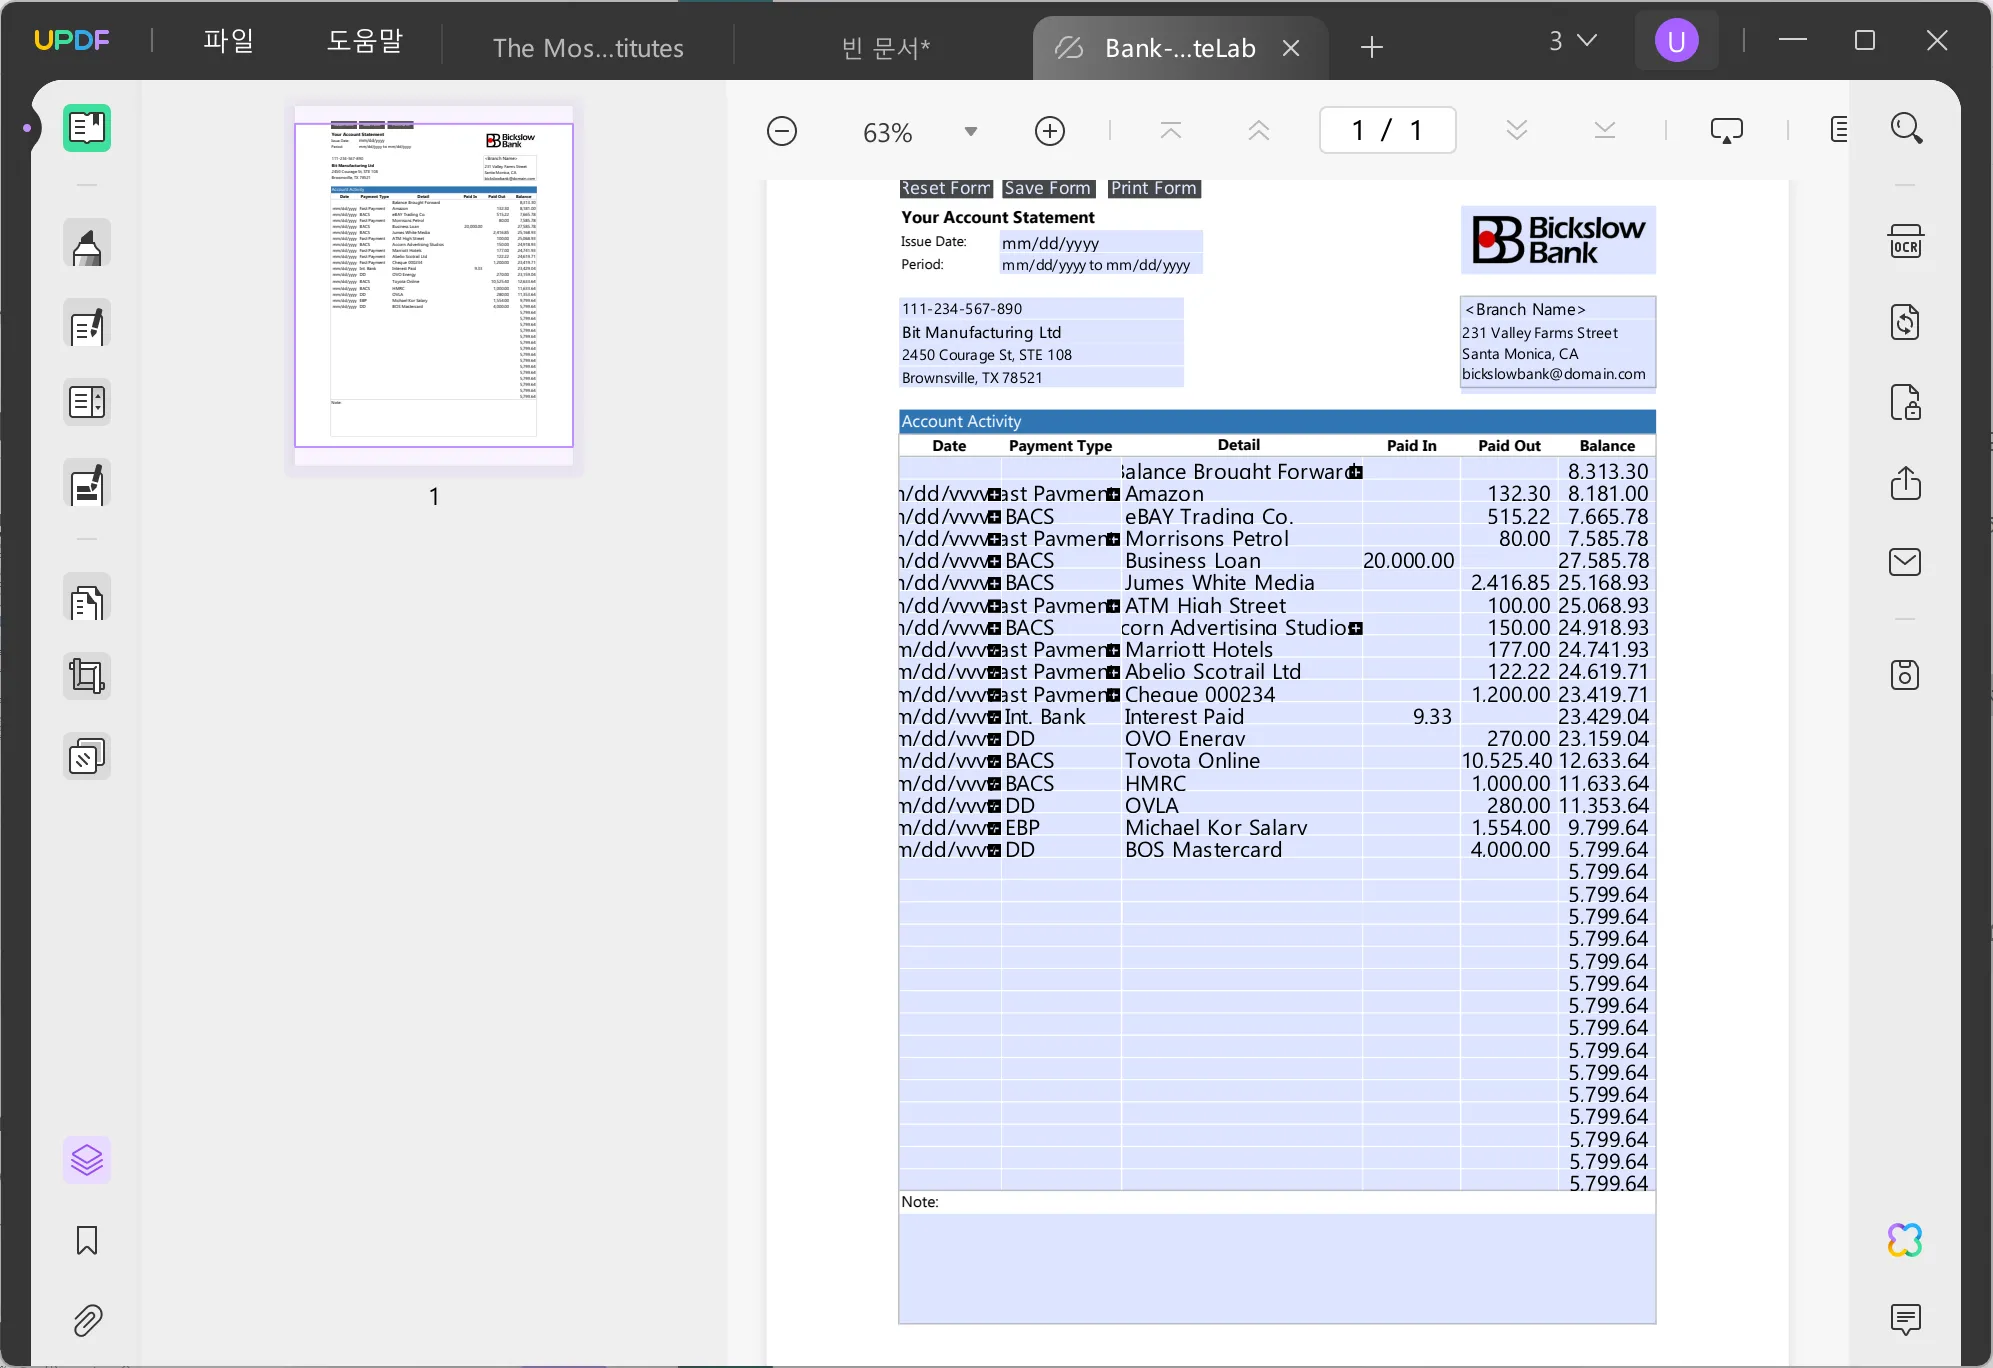Image resolution: width=1993 pixels, height=1368 pixels.
Task: Click the OCR tool icon in sidebar
Action: click(x=1905, y=242)
